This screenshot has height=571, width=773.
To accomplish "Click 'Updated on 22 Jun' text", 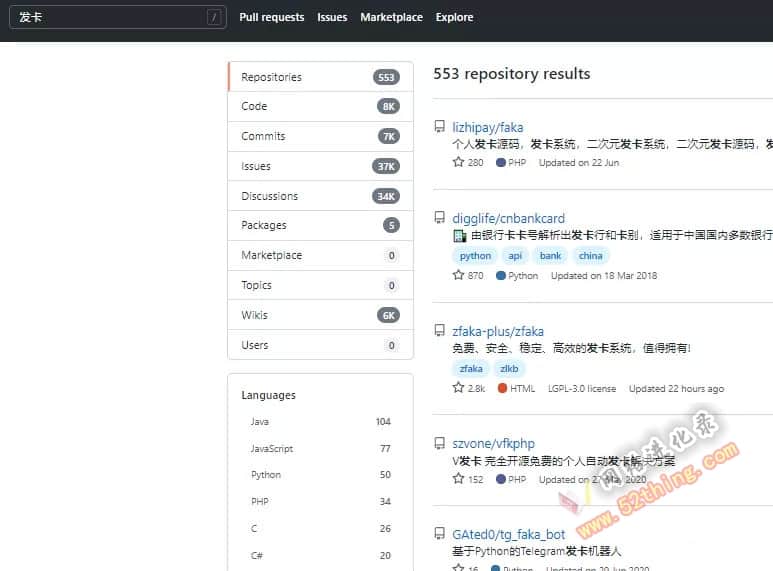I will [x=579, y=163].
